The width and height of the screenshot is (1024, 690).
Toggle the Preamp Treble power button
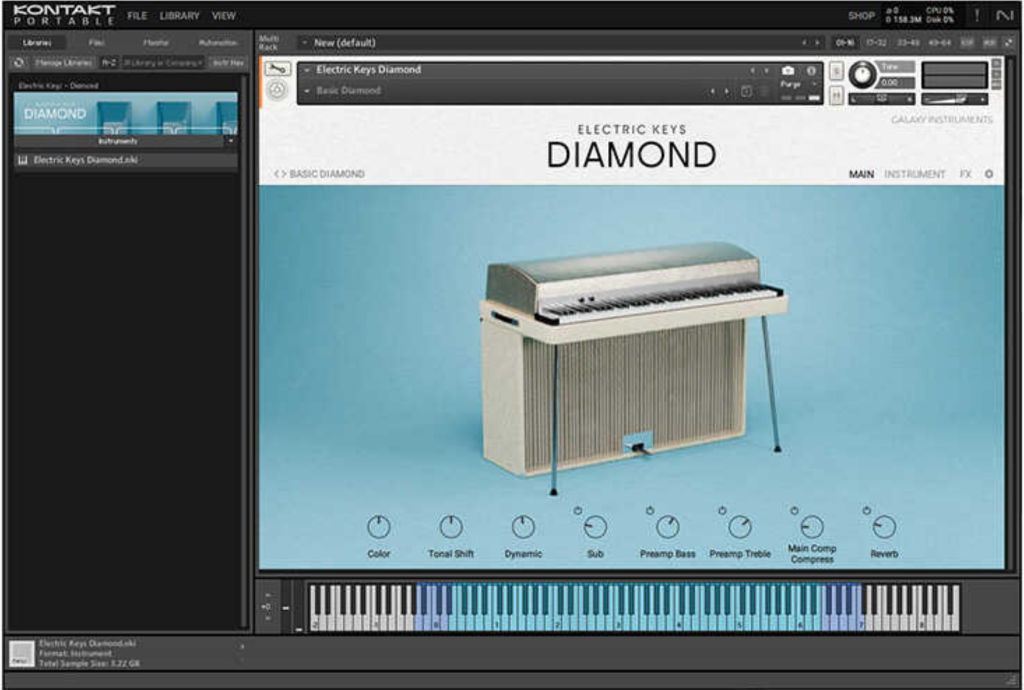pyautogui.click(x=722, y=510)
